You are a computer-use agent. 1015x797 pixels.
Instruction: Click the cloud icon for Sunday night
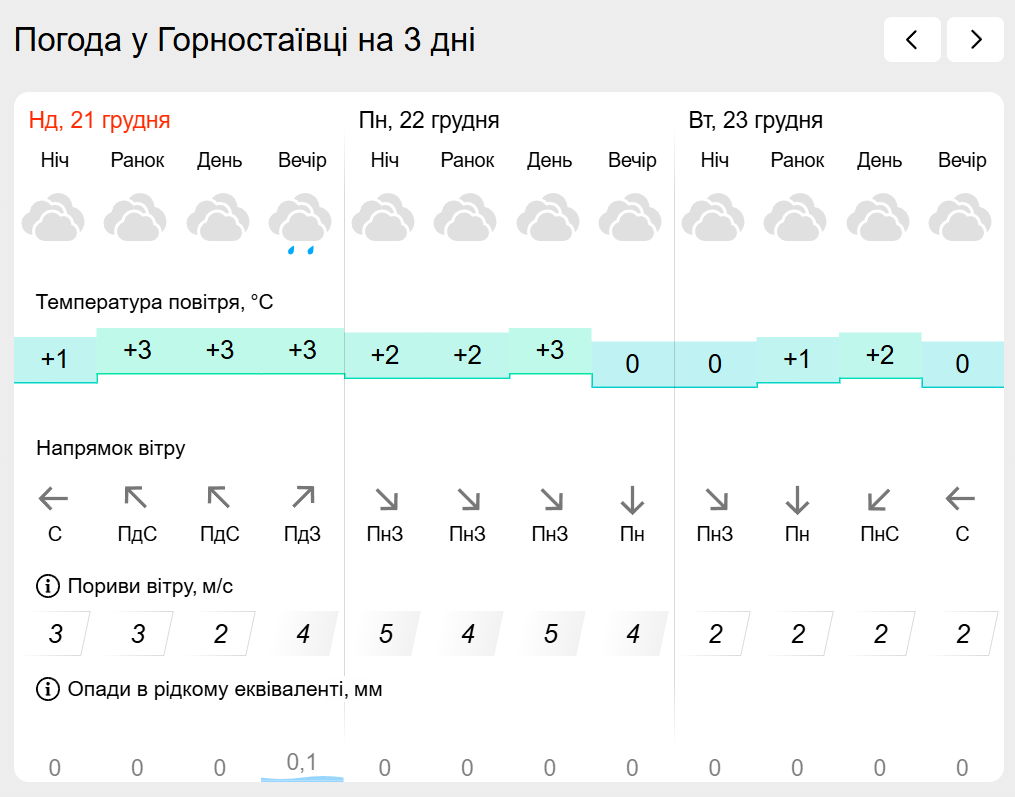(x=54, y=220)
